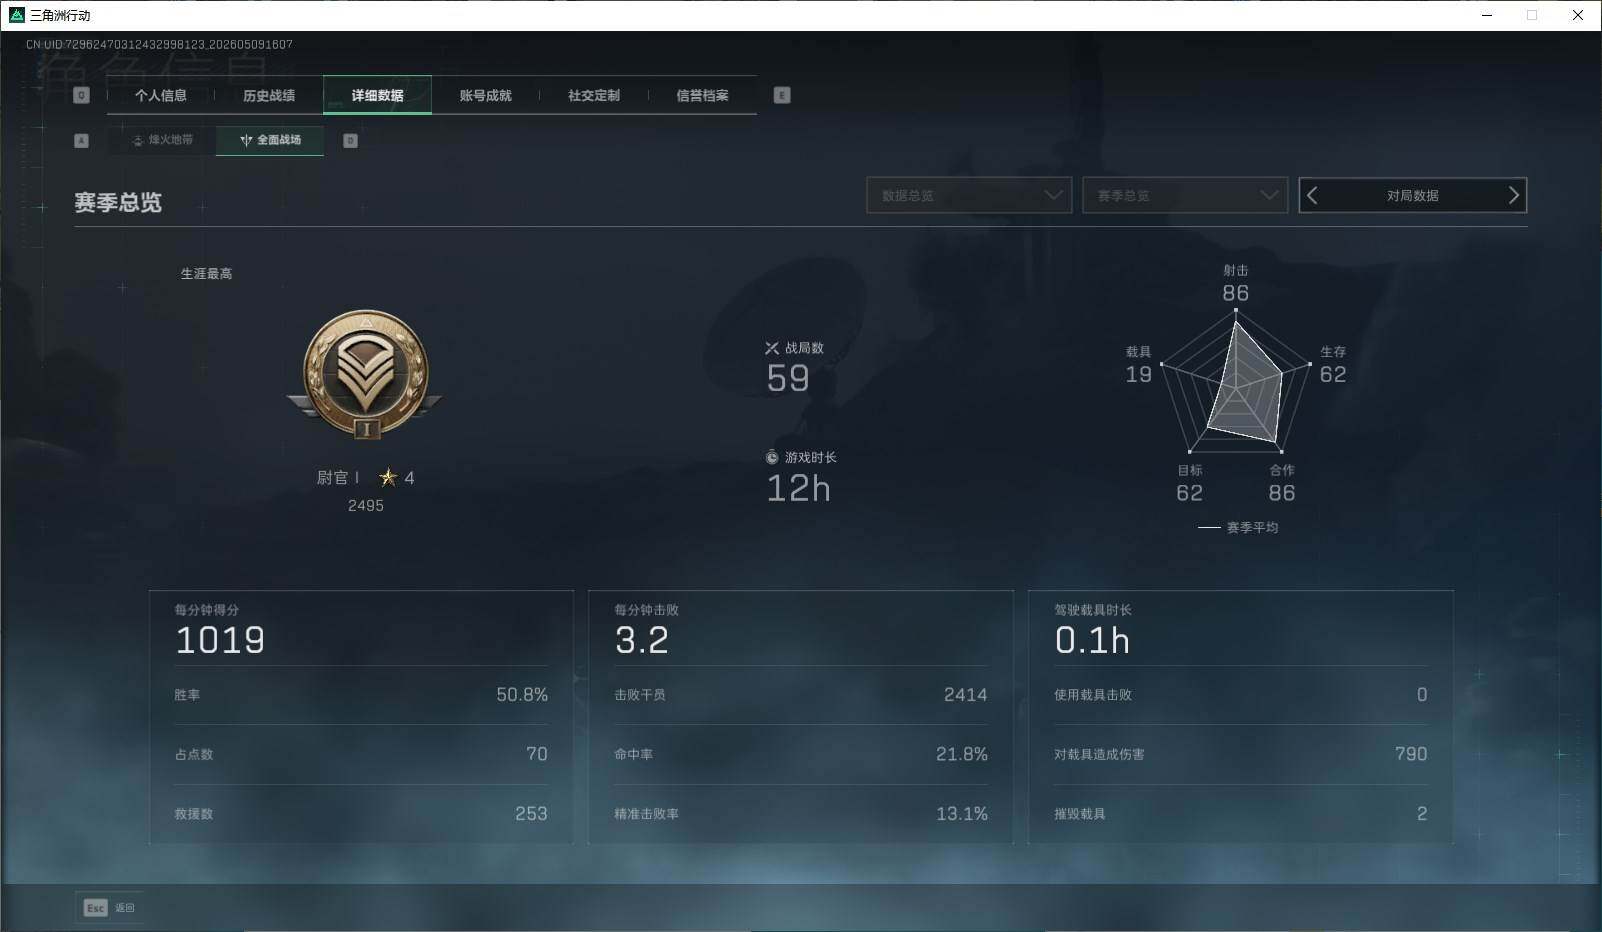The height and width of the screenshot is (932, 1602).
Task: Click the gold star rank icon
Action: 388,478
